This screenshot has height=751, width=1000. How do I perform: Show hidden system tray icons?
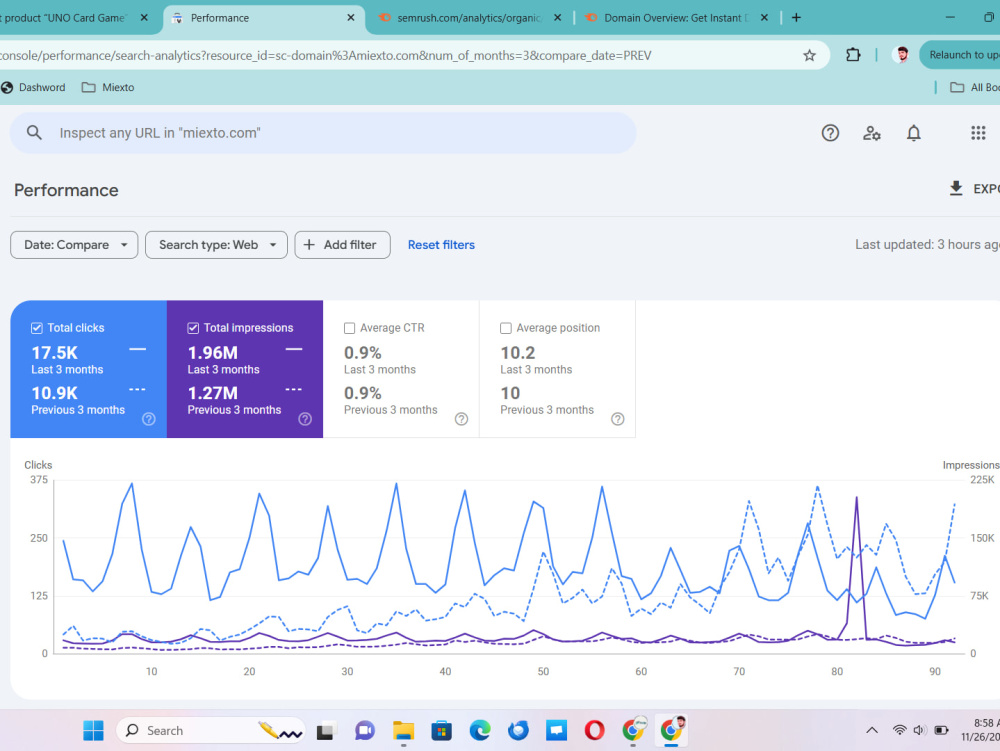(x=871, y=730)
